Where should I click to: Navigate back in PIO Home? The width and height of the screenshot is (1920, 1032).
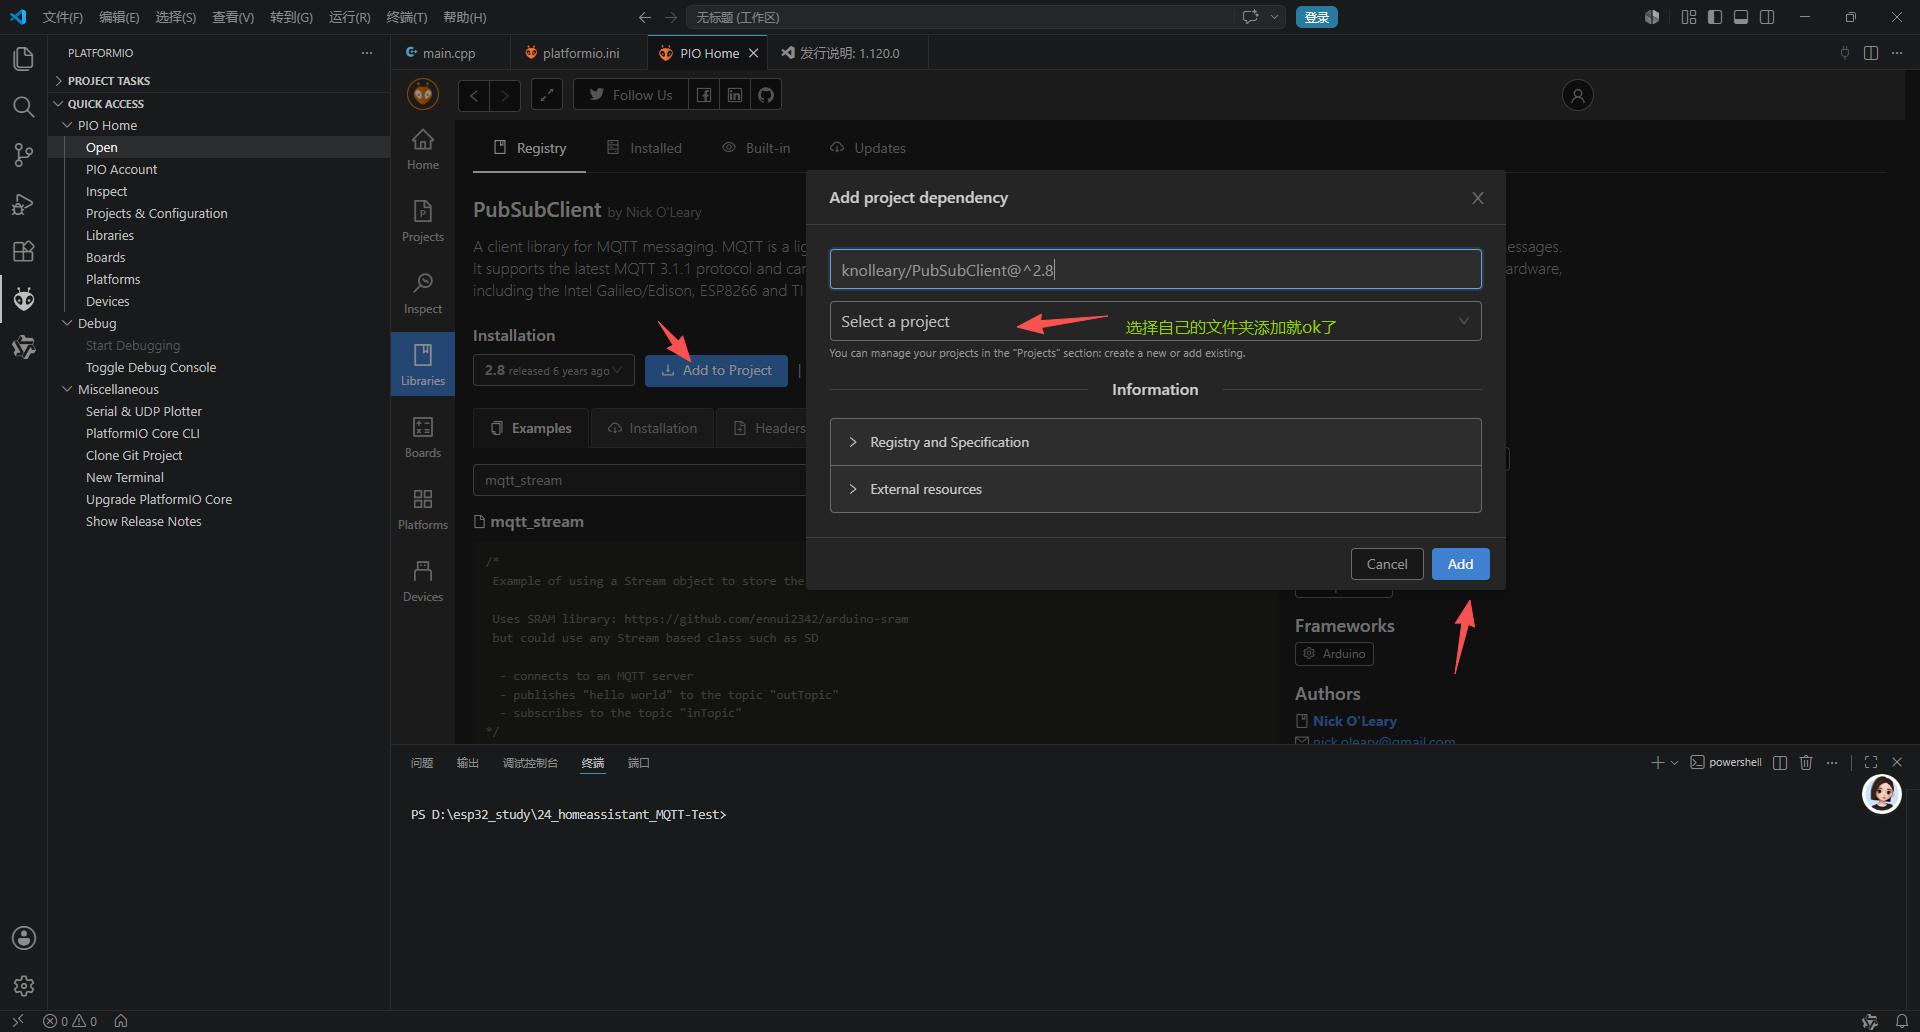474,95
